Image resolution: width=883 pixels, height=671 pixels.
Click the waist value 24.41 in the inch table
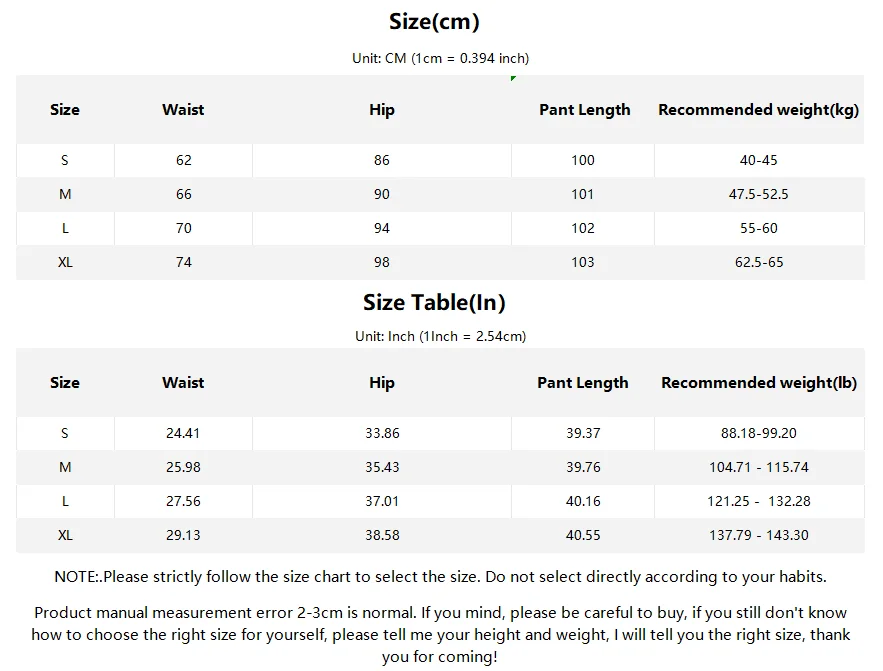(183, 433)
